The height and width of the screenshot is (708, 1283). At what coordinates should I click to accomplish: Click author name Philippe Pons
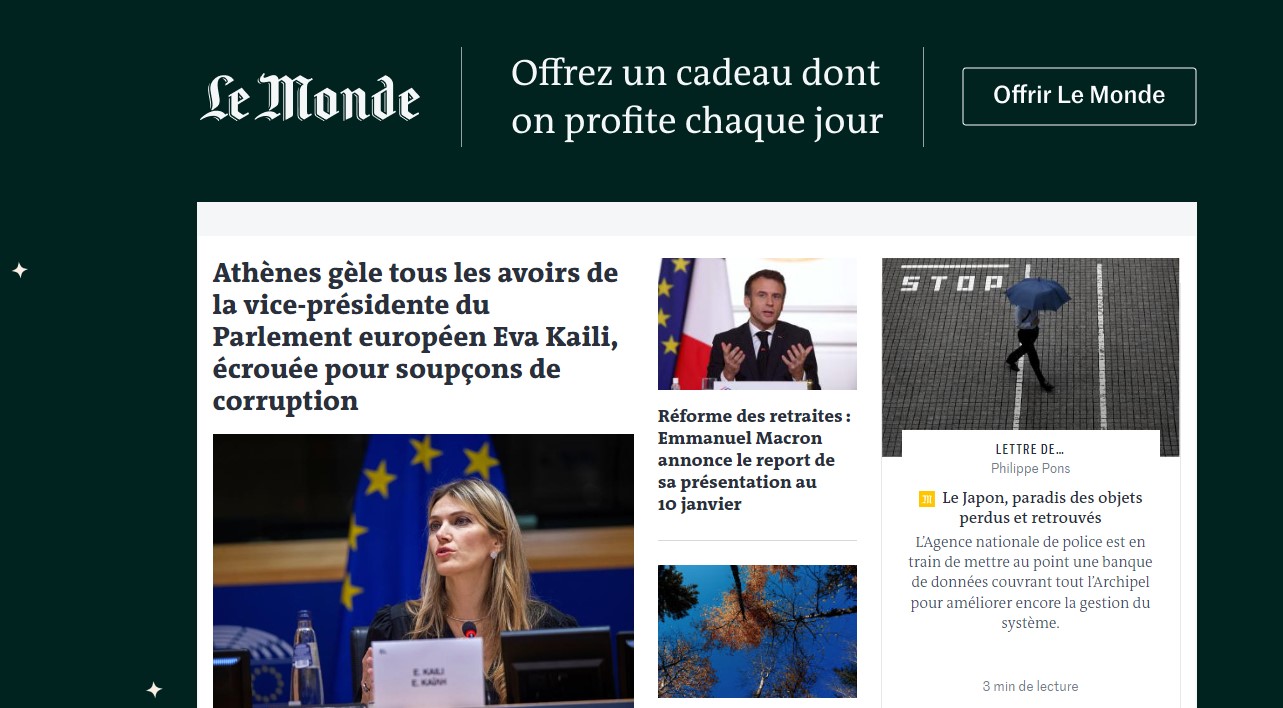point(1030,468)
